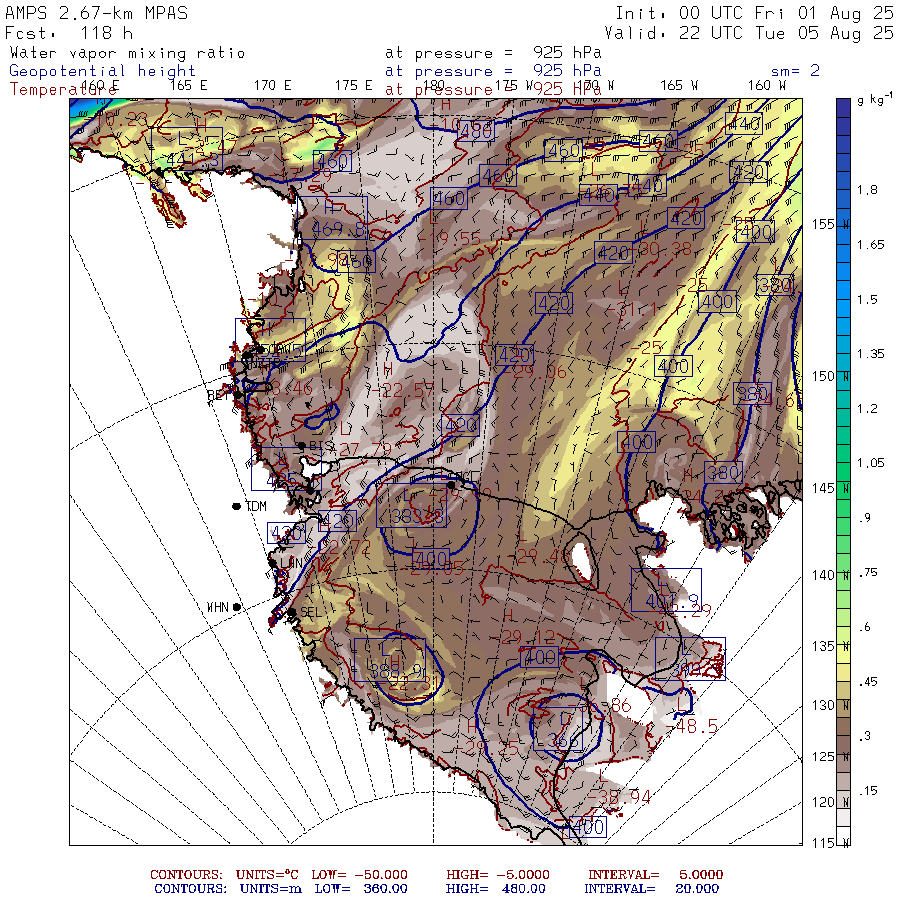Click the 'H 469.8' high pressure center label
The image size is (900, 900).
[333, 218]
